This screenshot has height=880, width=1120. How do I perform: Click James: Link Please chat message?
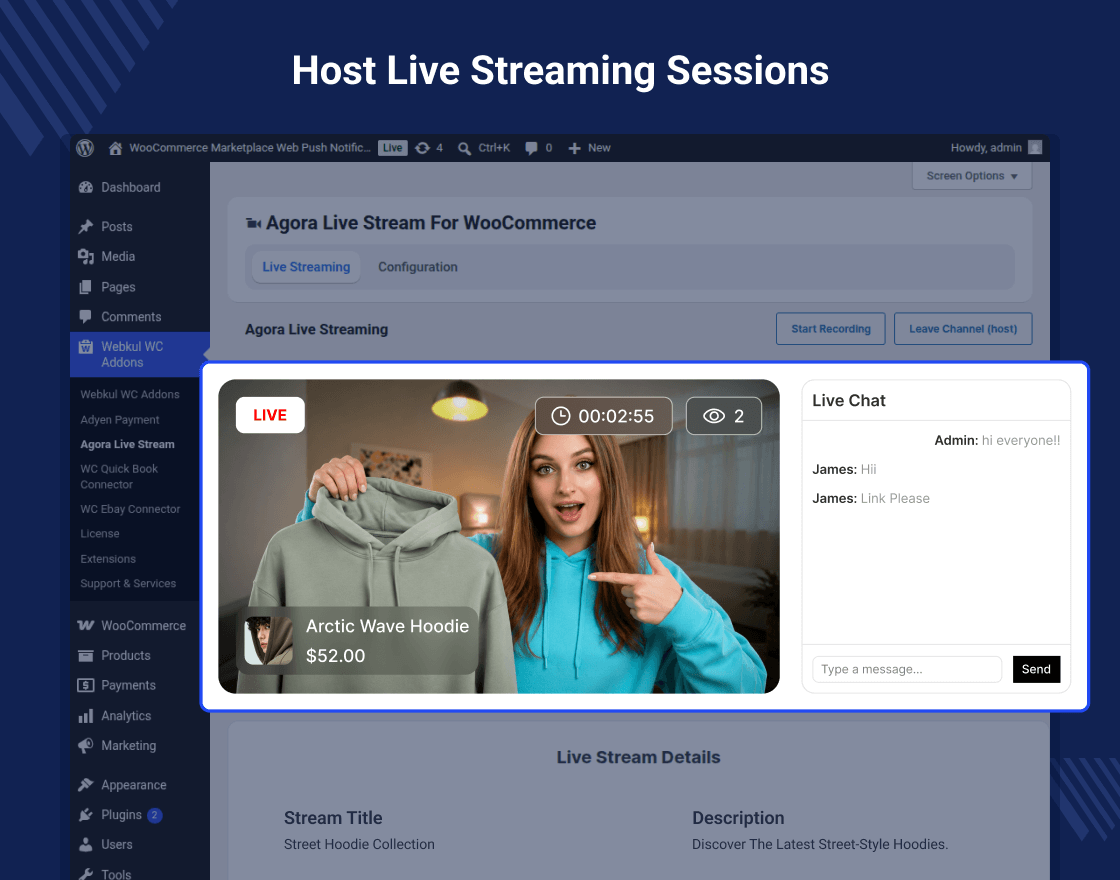871,499
